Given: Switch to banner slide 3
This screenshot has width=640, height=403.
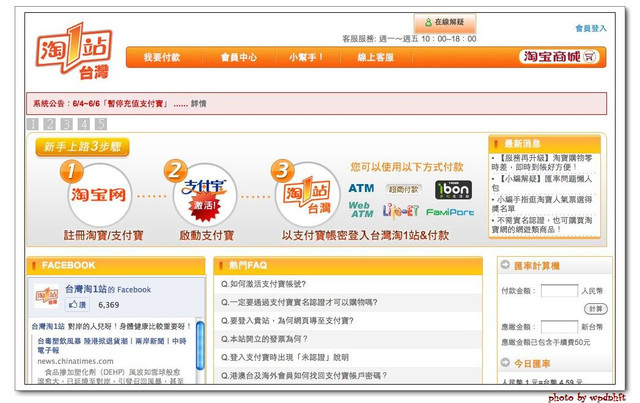Looking at the screenshot, I should coord(67,124).
